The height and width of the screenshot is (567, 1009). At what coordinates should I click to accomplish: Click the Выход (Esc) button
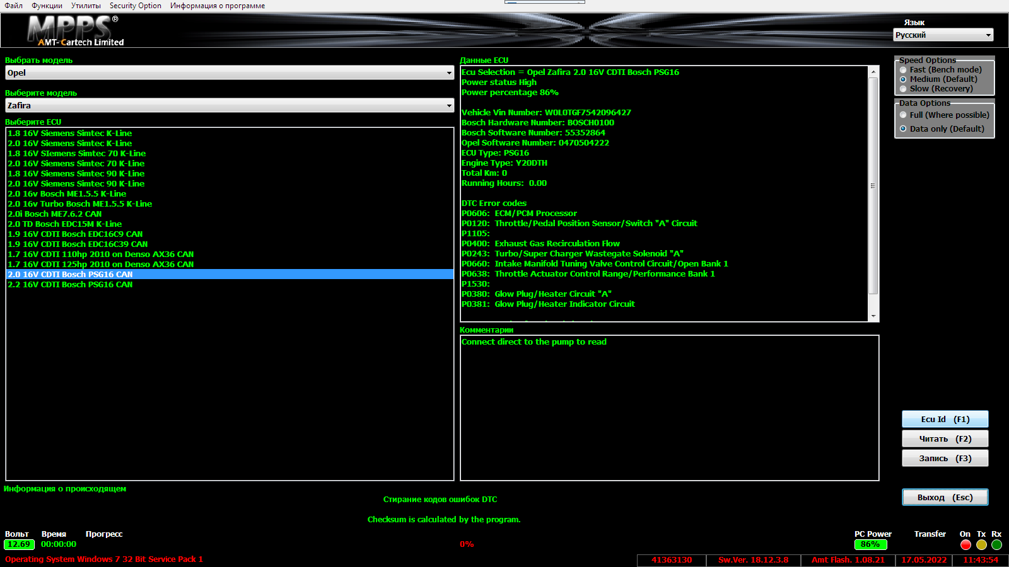pyautogui.click(x=945, y=497)
